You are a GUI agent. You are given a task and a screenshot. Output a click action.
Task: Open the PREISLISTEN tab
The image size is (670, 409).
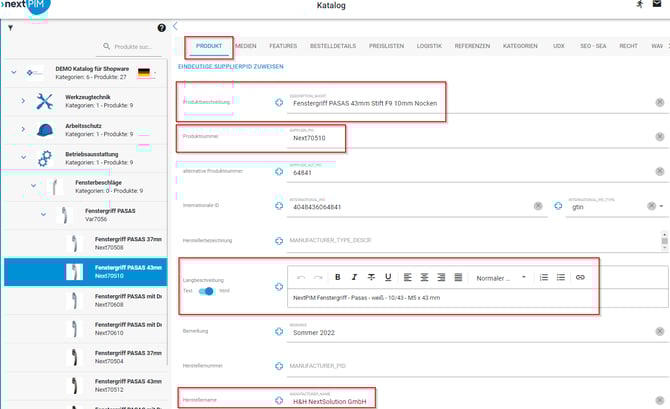(386, 46)
